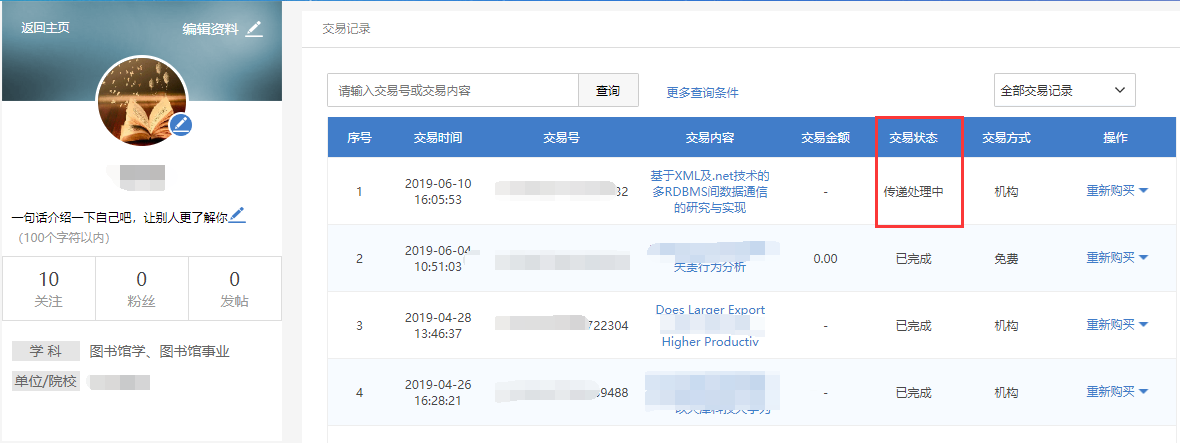View the 0 粉丝 followers count
The height and width of the screenshot is (443, 1180).
pyautogui.click(x=141, y=288)
